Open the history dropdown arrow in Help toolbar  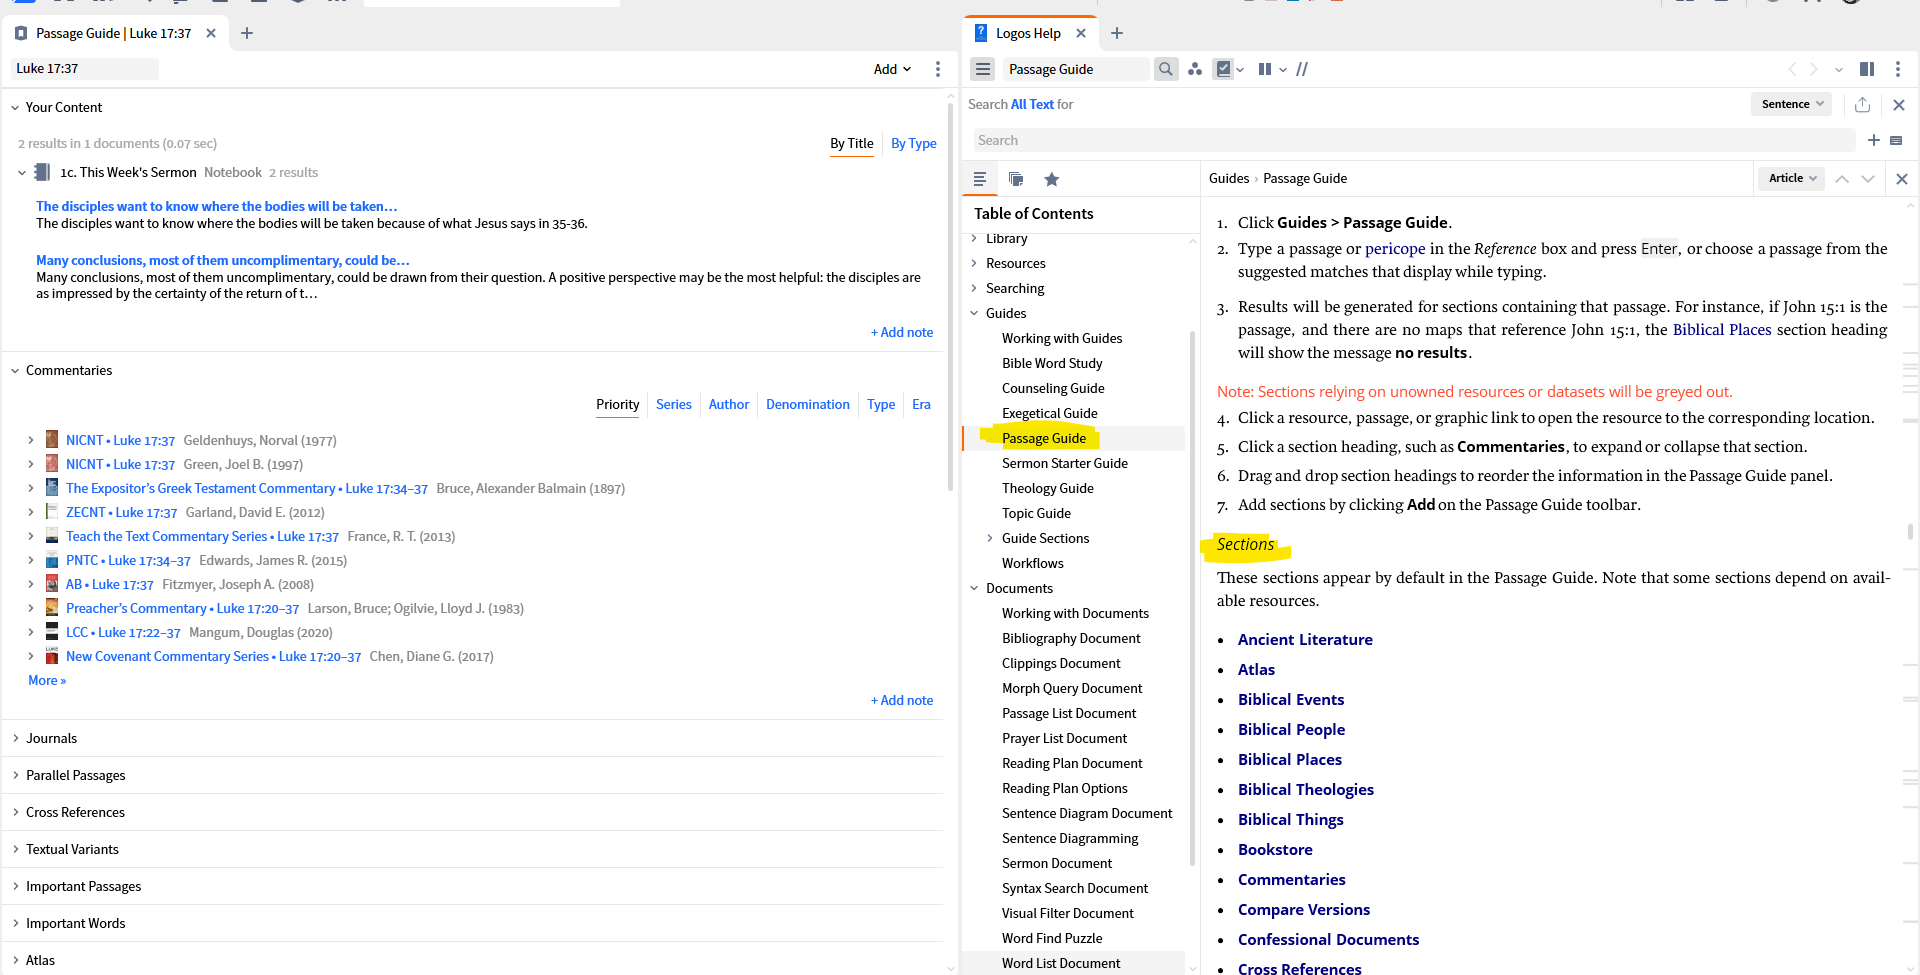[1838, 70]
